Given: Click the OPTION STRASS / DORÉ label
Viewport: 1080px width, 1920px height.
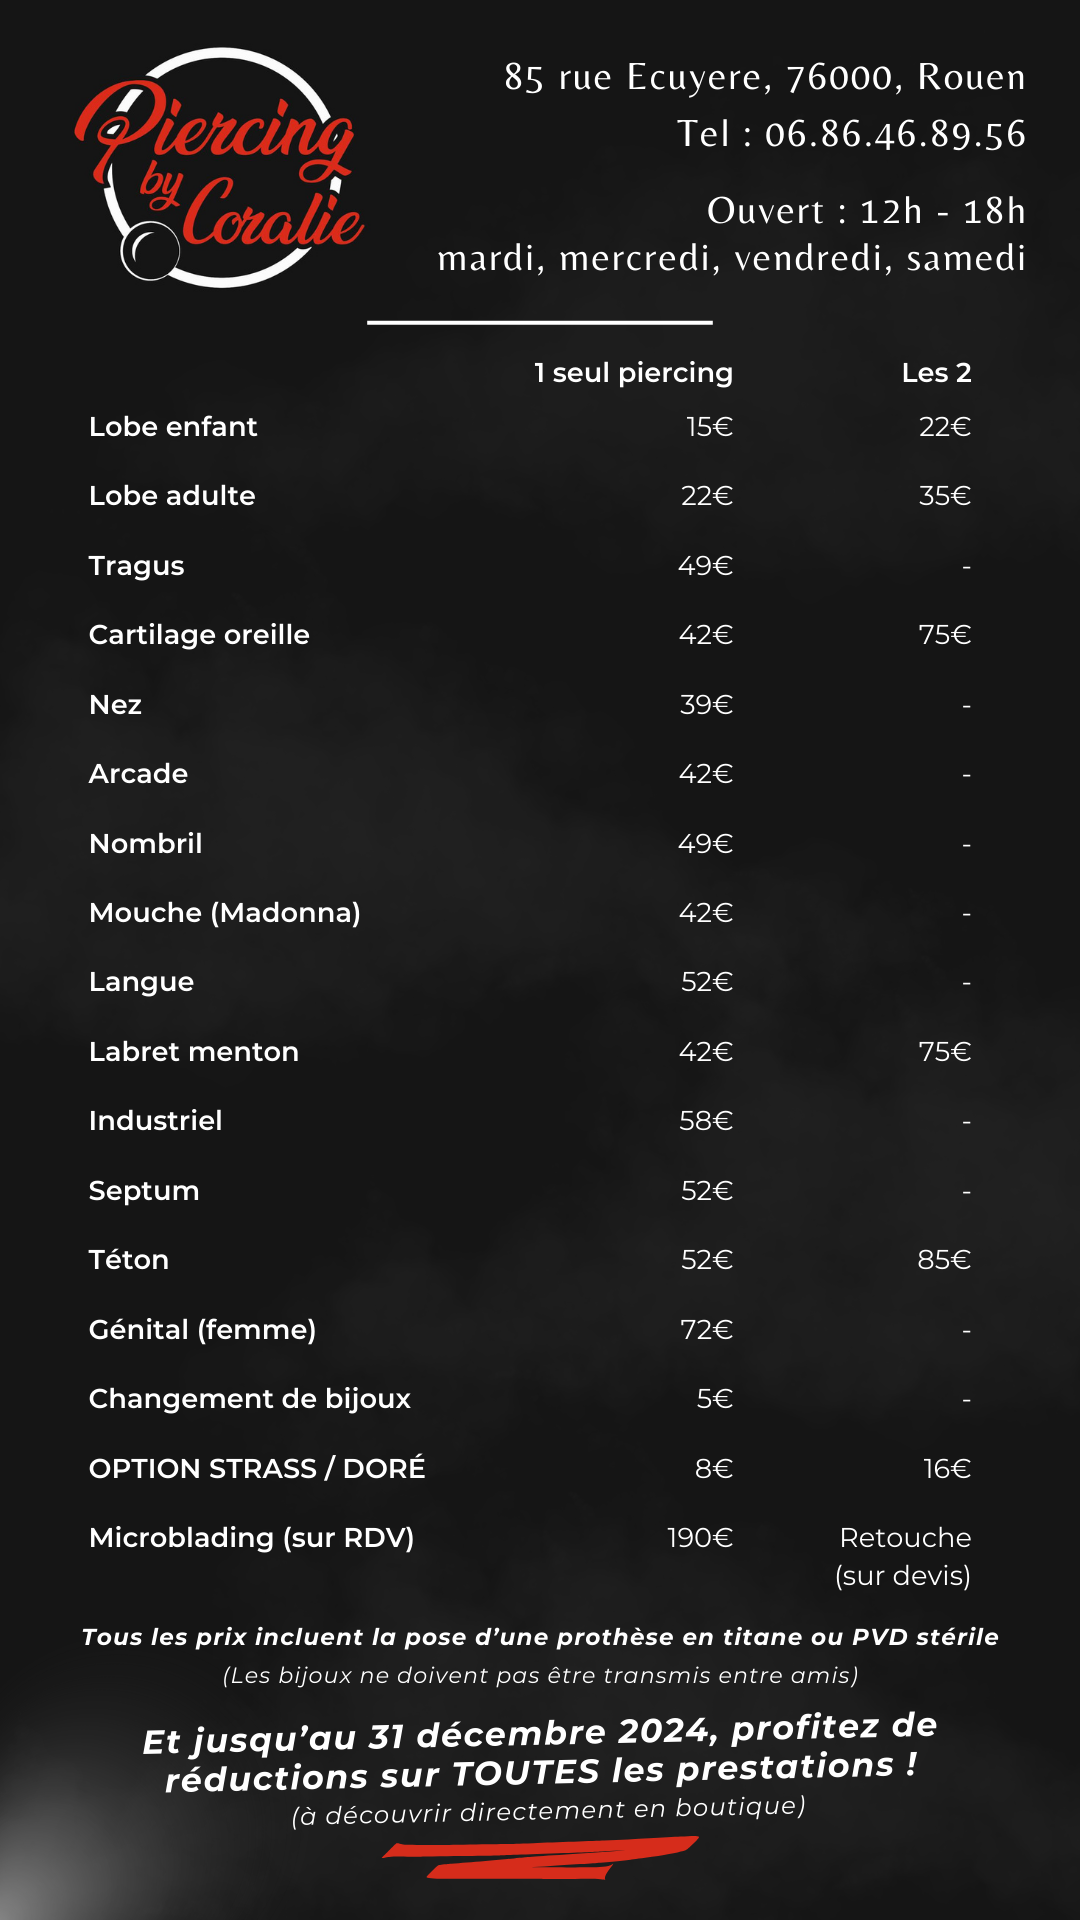Looking at the screenshot, I should [x=257, y=1469].
